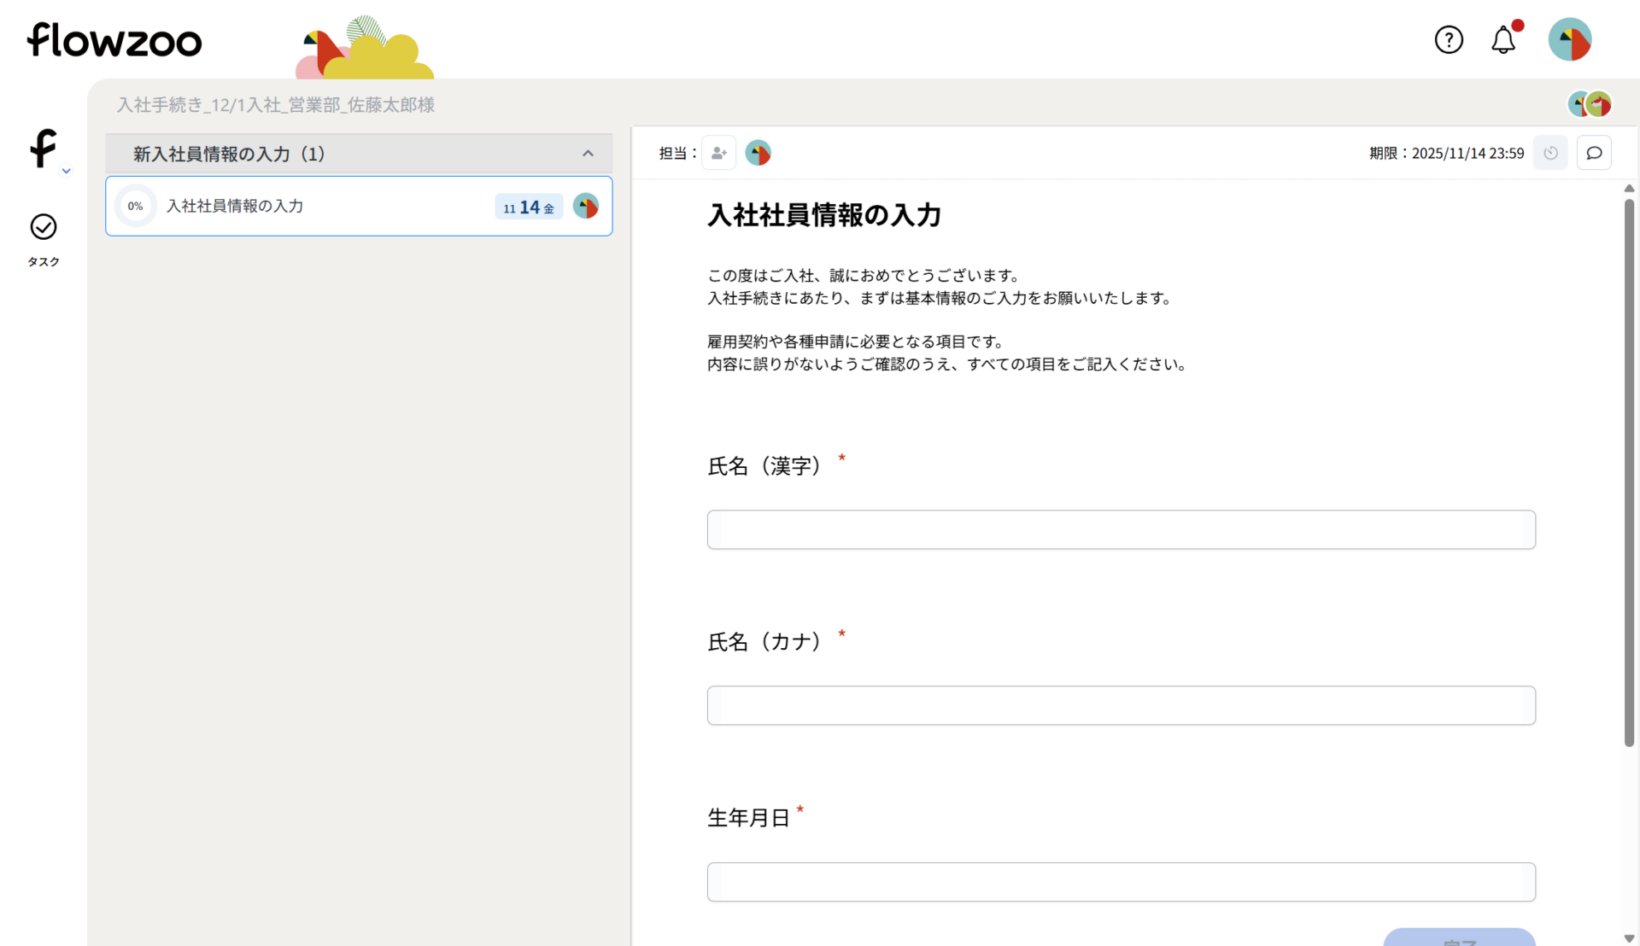Click the assignee avatar next to 担当

point(758,153)
